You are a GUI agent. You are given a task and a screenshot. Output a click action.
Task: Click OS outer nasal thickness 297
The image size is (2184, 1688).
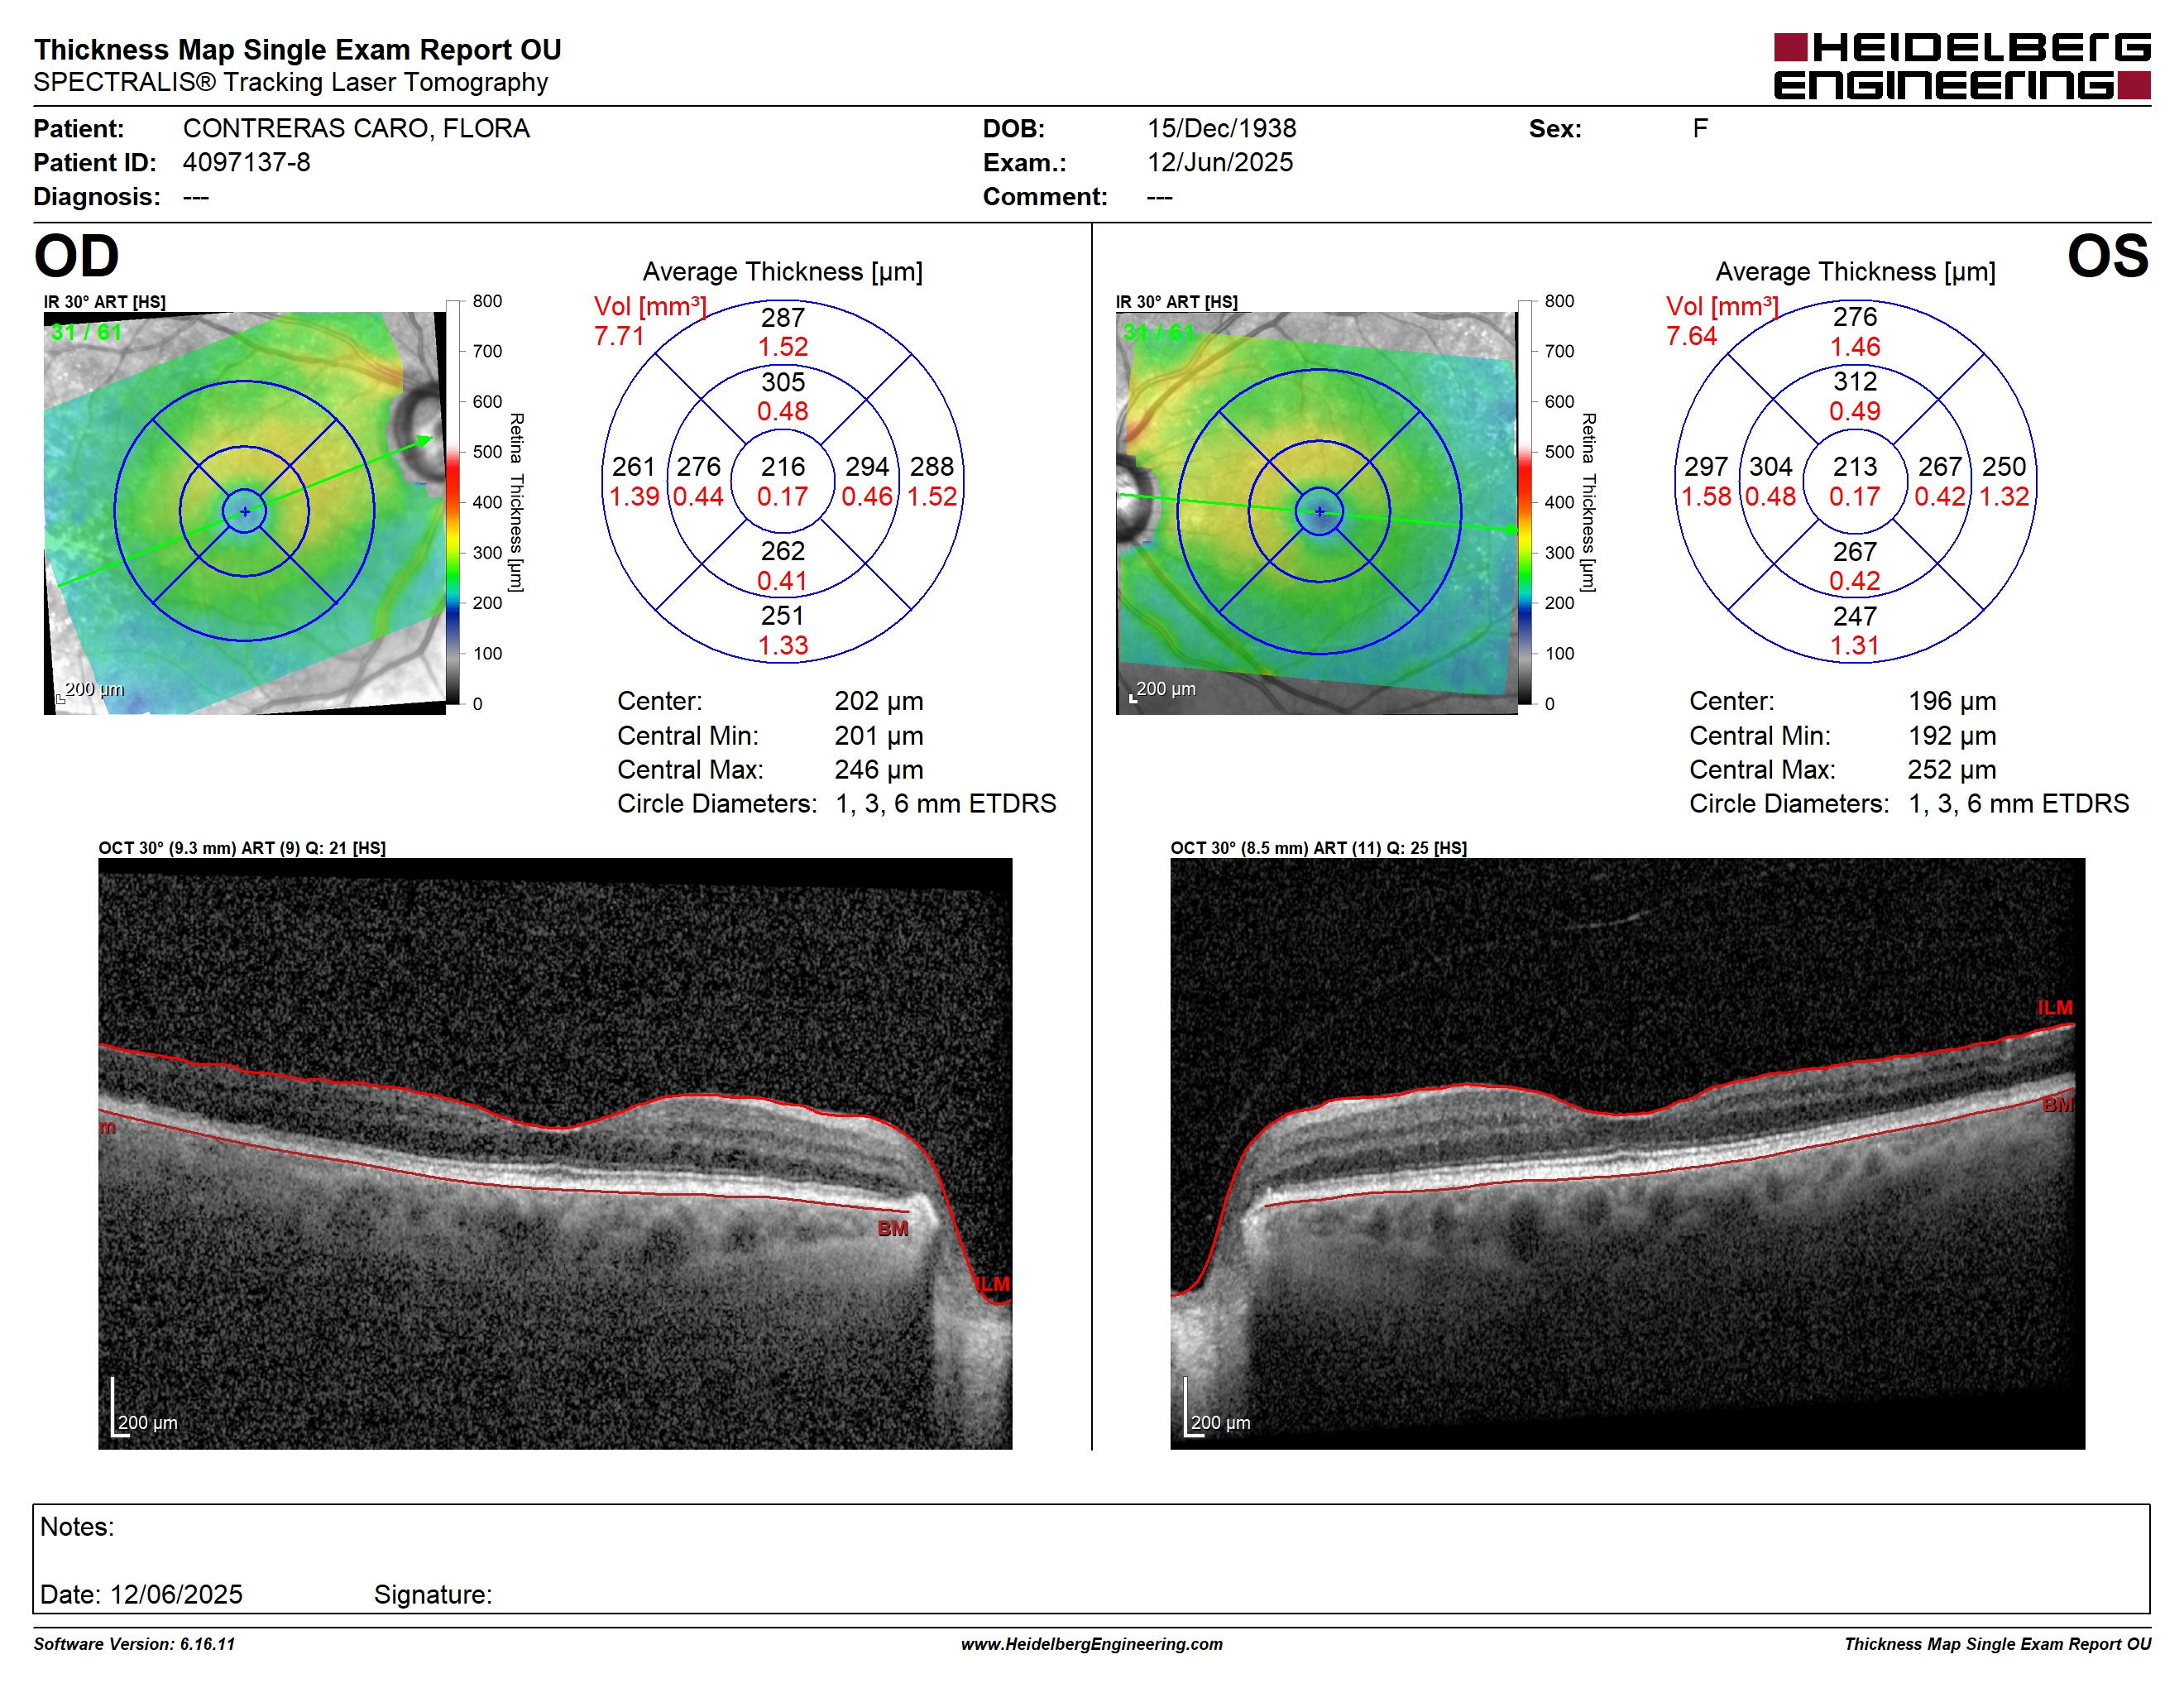coord(1705,466)
